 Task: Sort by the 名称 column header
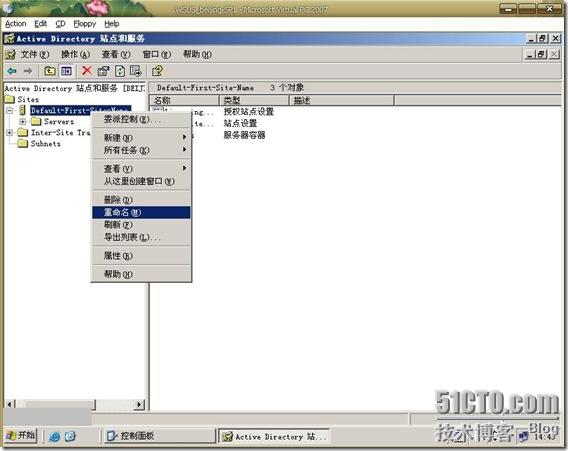184,100
